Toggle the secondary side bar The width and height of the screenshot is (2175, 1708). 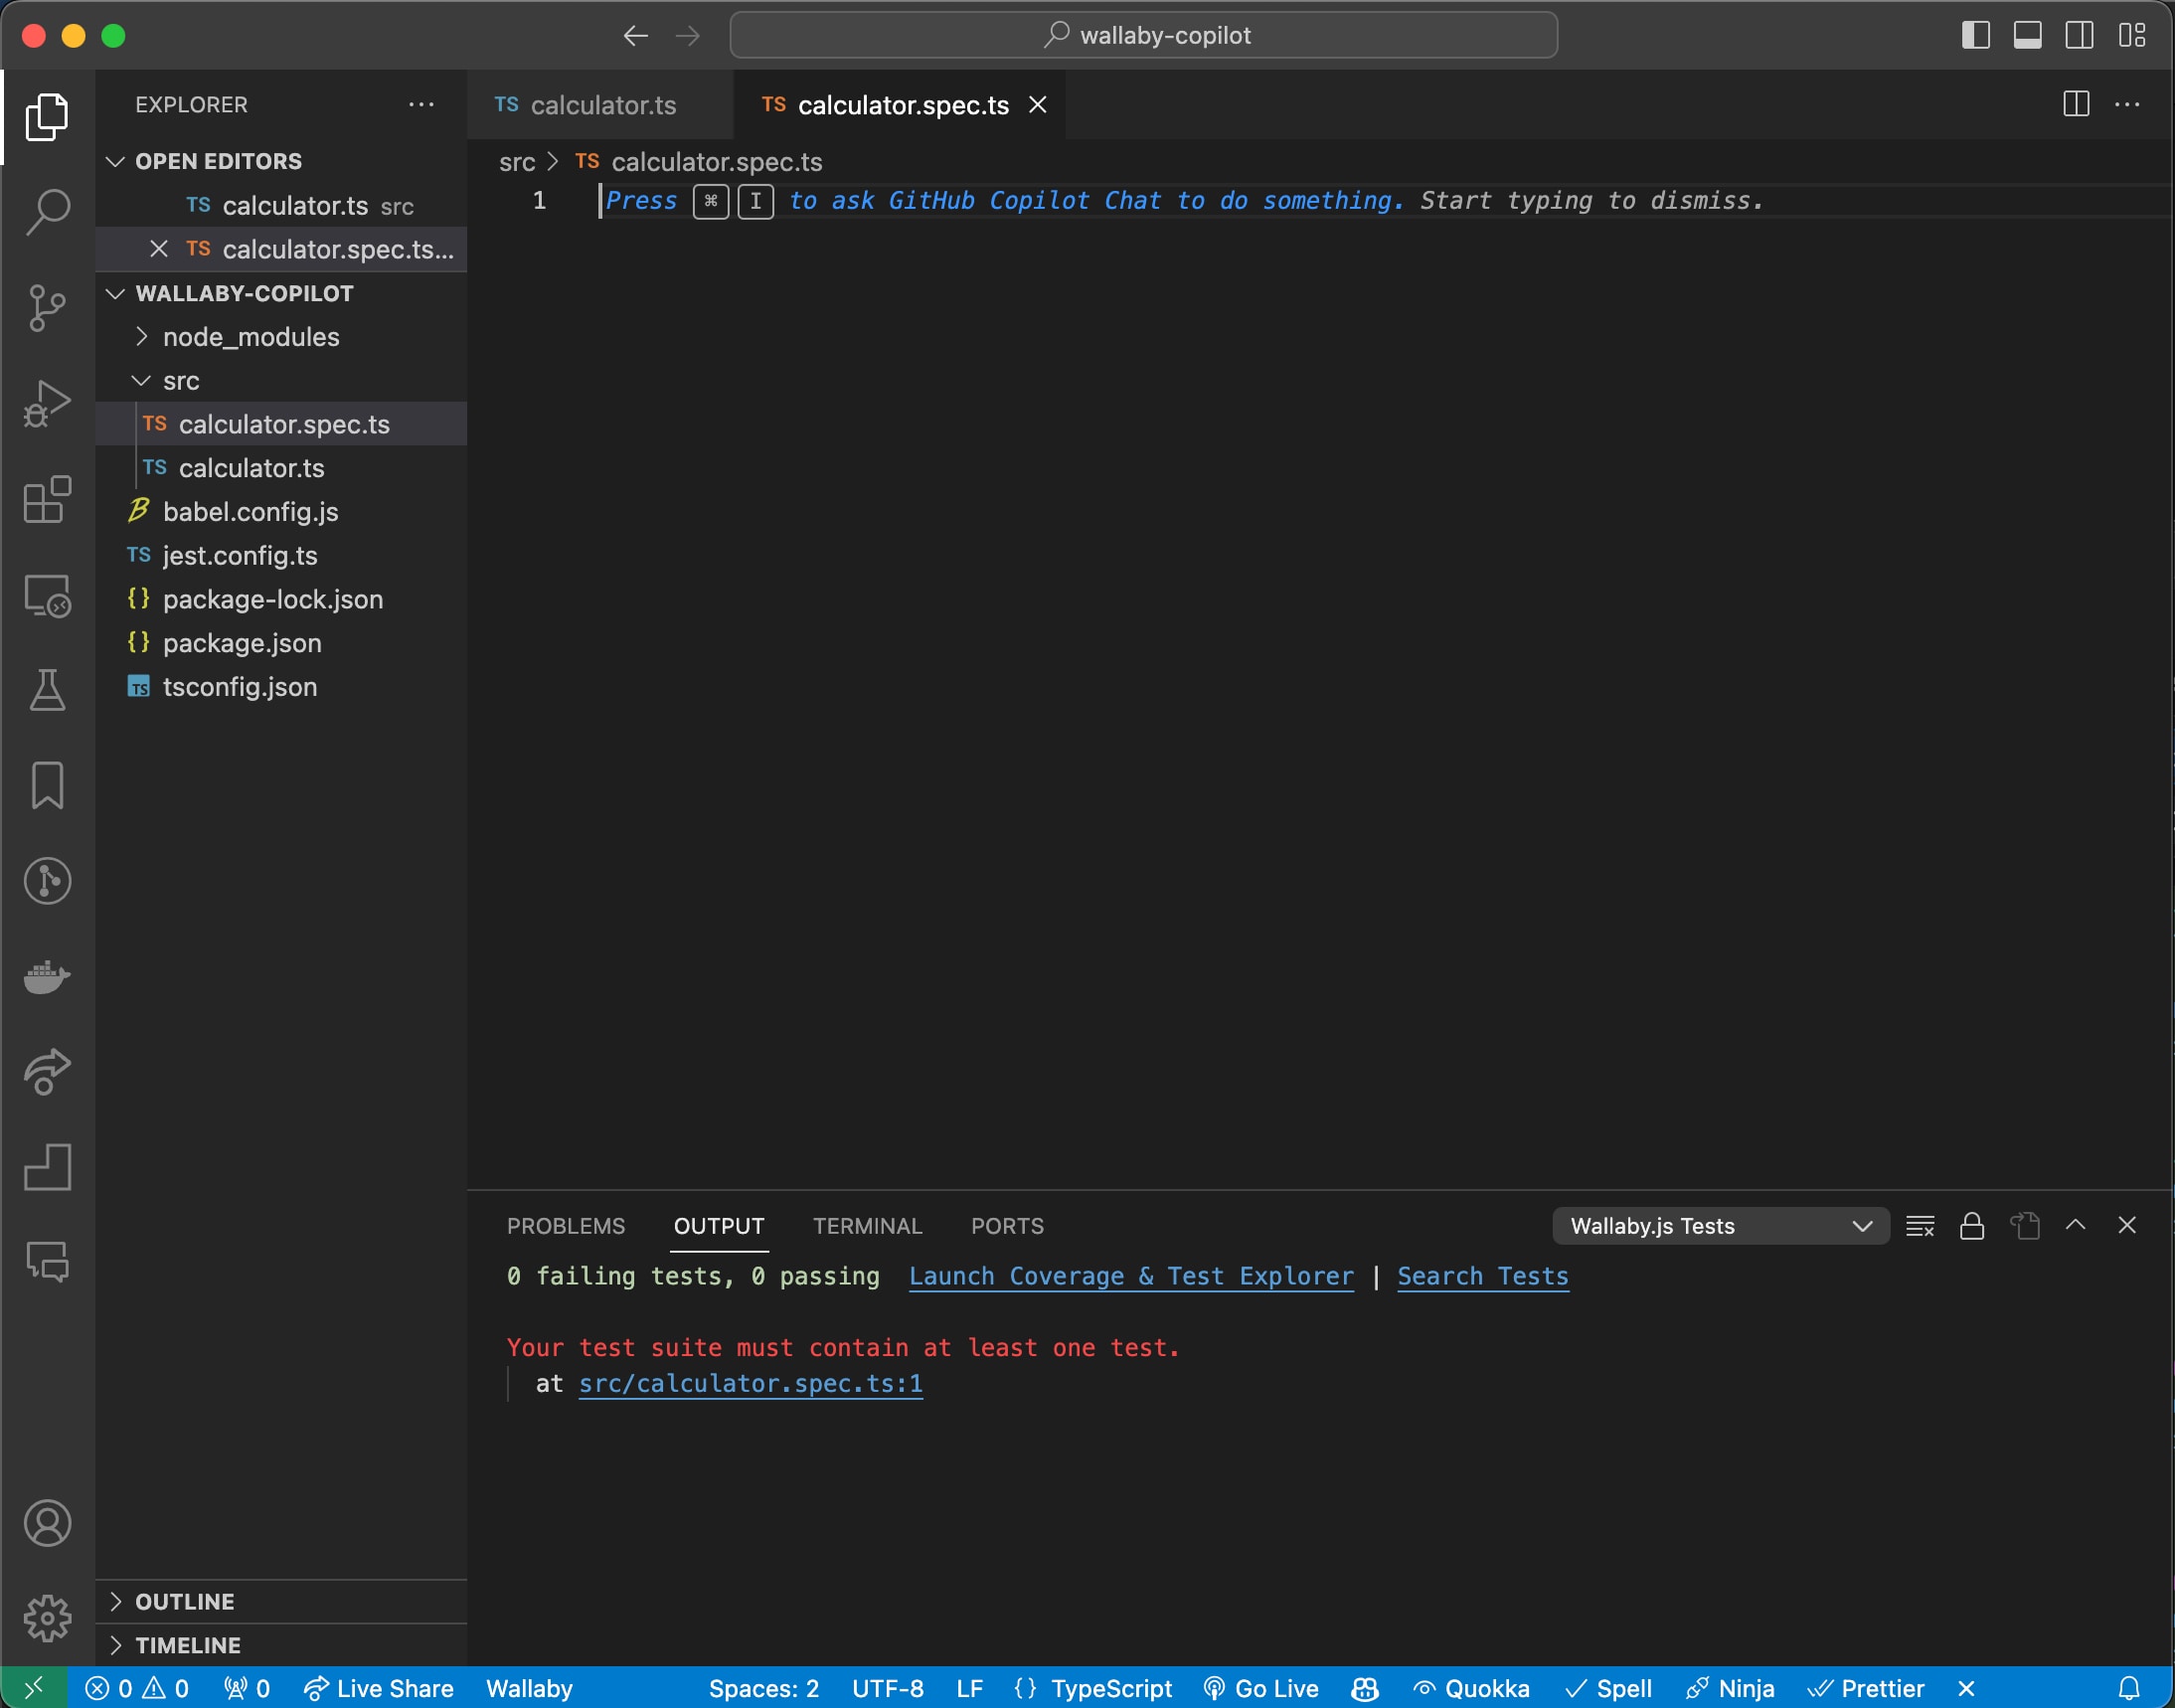2079,36
